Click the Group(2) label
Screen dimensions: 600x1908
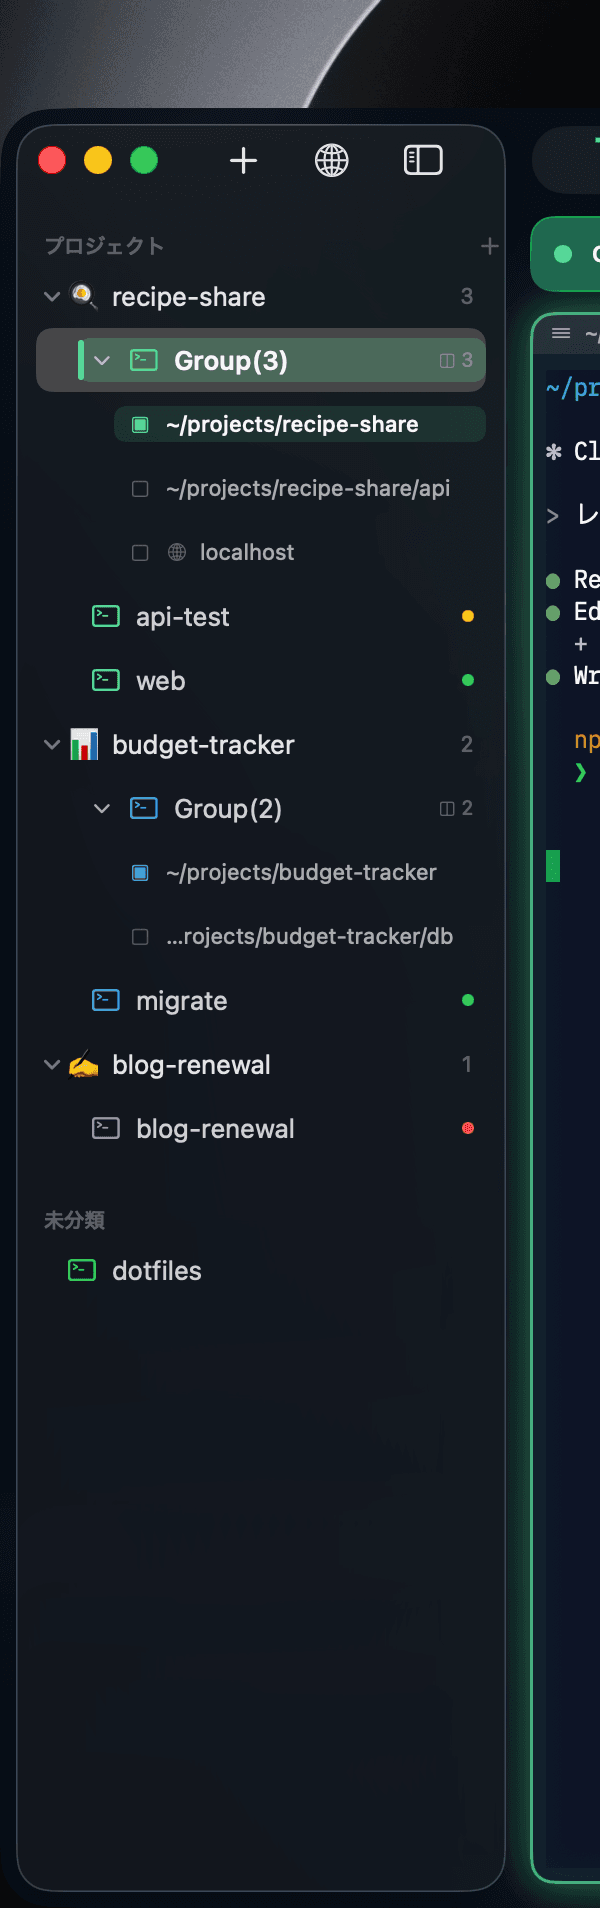(x=228, y=808)
